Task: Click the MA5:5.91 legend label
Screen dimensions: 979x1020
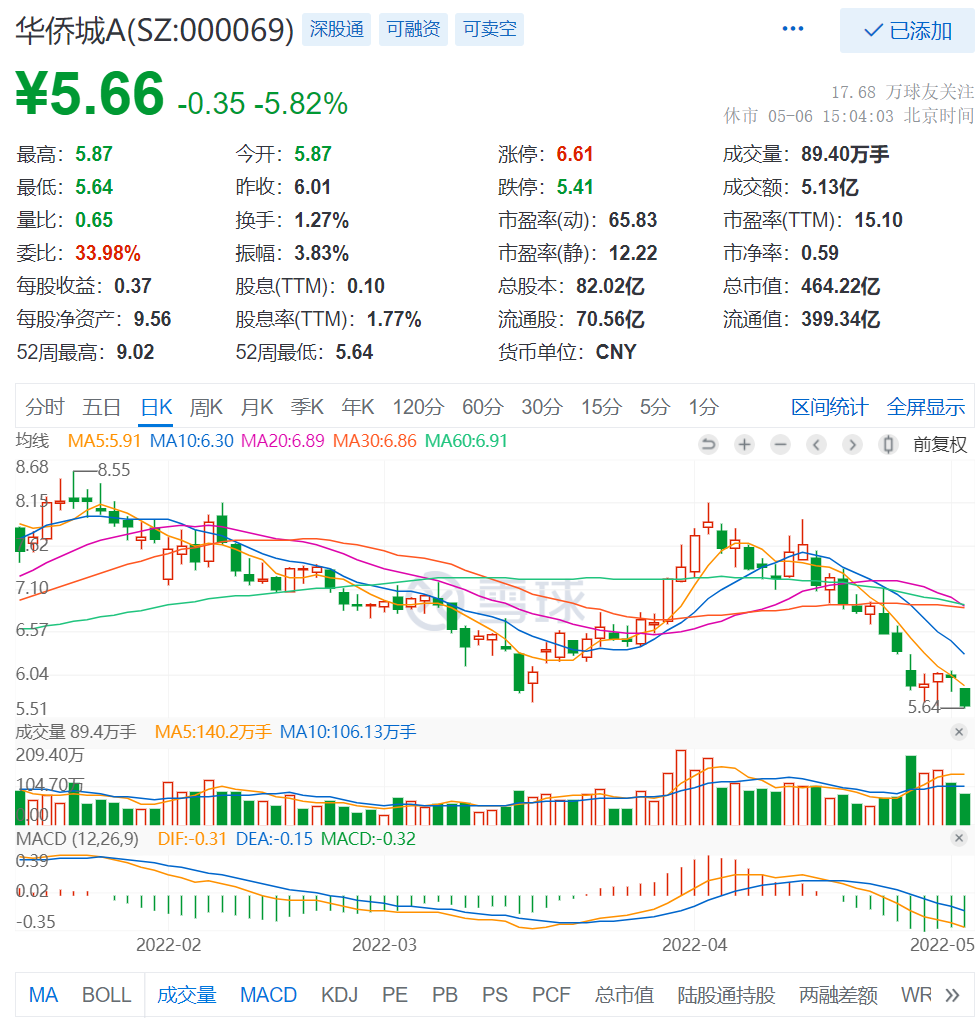Action: pos(104,441)
